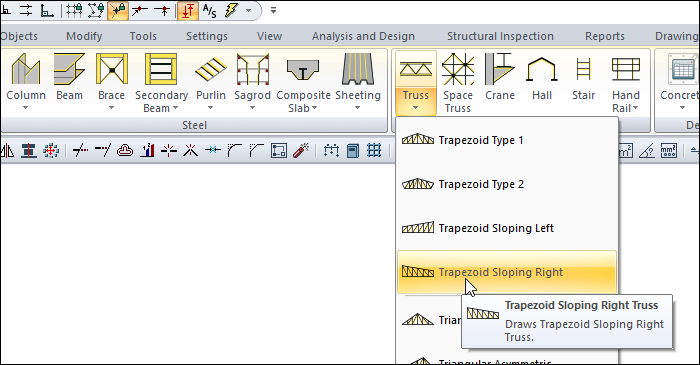Select the Purlin tool icon

[x=211, y=69]
